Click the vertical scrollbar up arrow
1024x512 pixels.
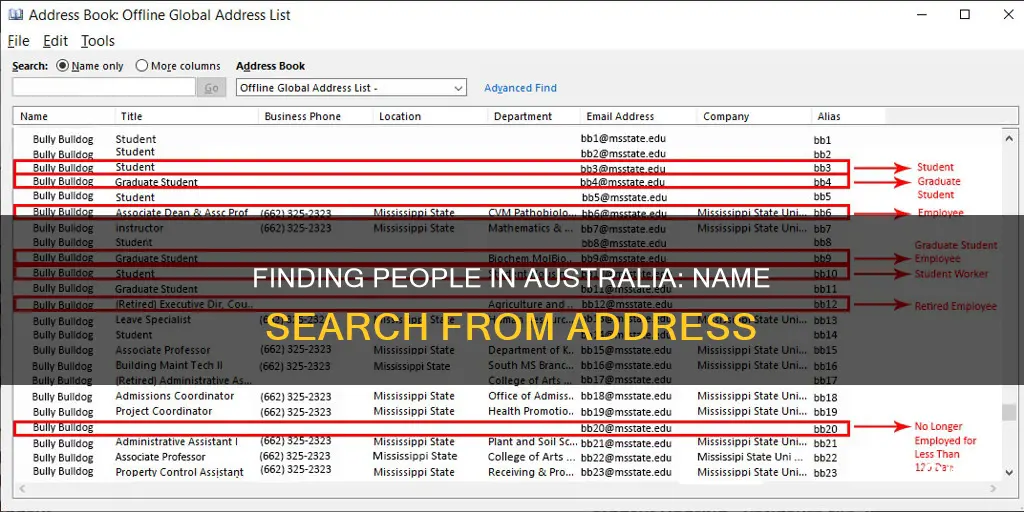(x=1009, y=138)
